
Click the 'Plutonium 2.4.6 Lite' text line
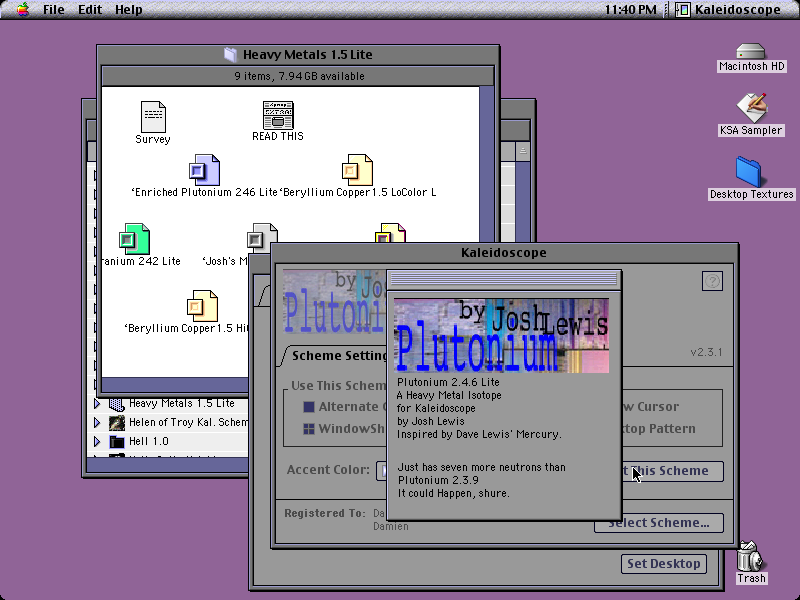point(448,382)
